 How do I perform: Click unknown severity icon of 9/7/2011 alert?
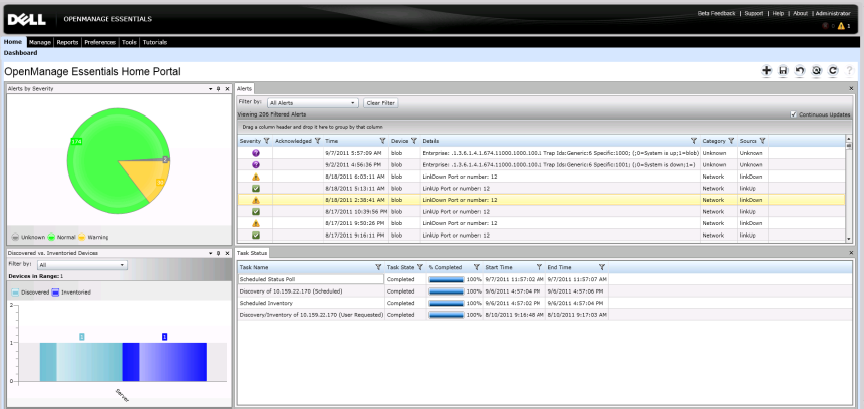pos(256,153)
